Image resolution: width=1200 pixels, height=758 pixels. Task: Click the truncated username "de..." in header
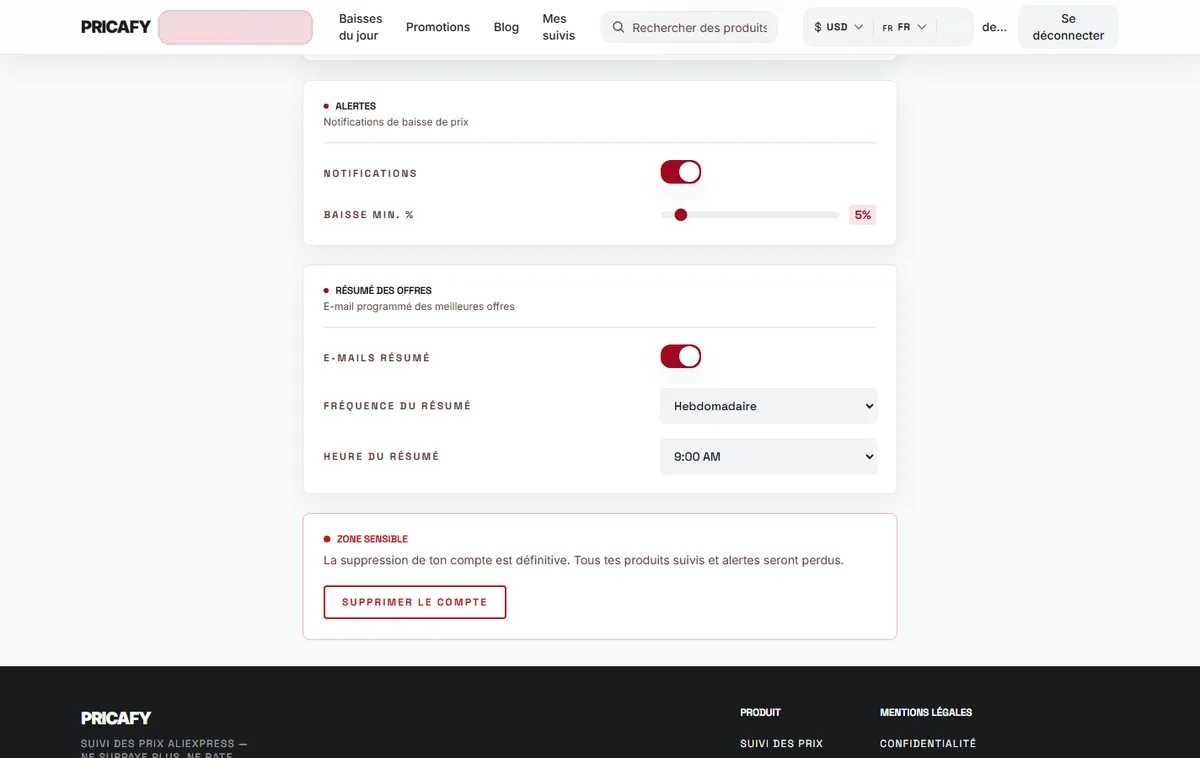(995, 27)
